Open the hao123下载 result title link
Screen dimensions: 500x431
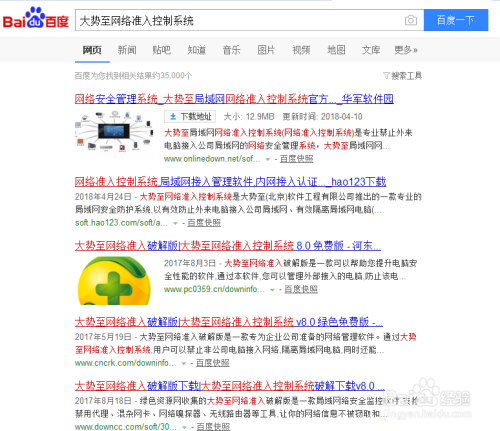click(230, 182)
